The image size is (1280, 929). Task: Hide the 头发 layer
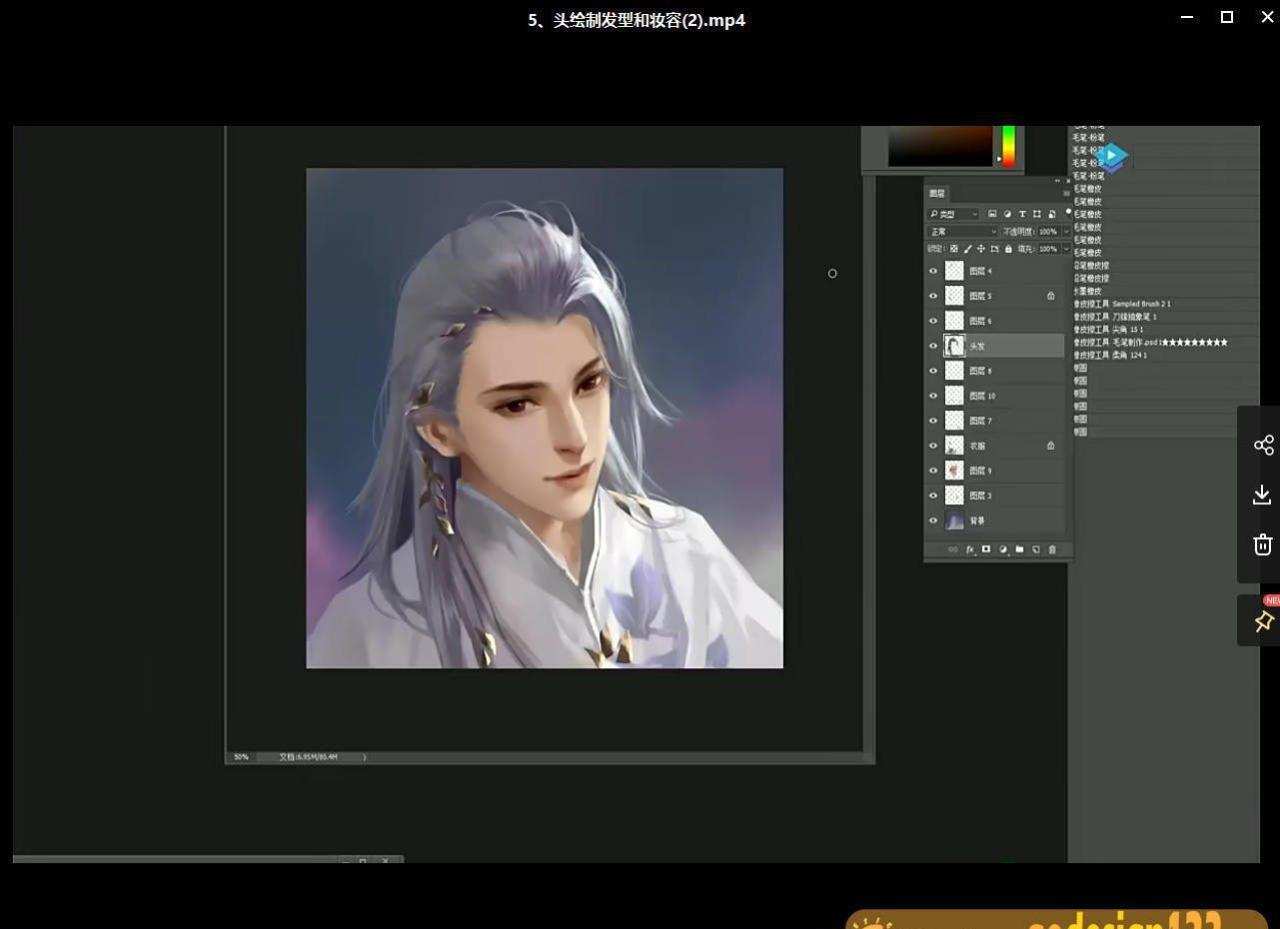click(x=933, y=346)
